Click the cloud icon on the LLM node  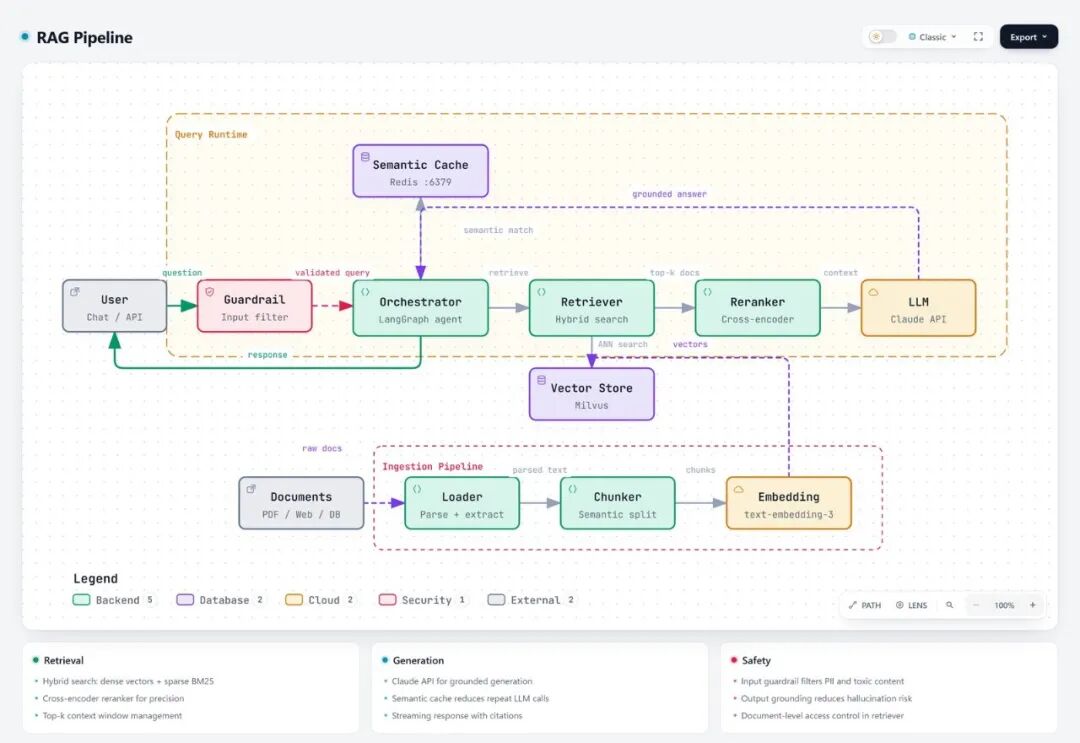tap(873, 292)
